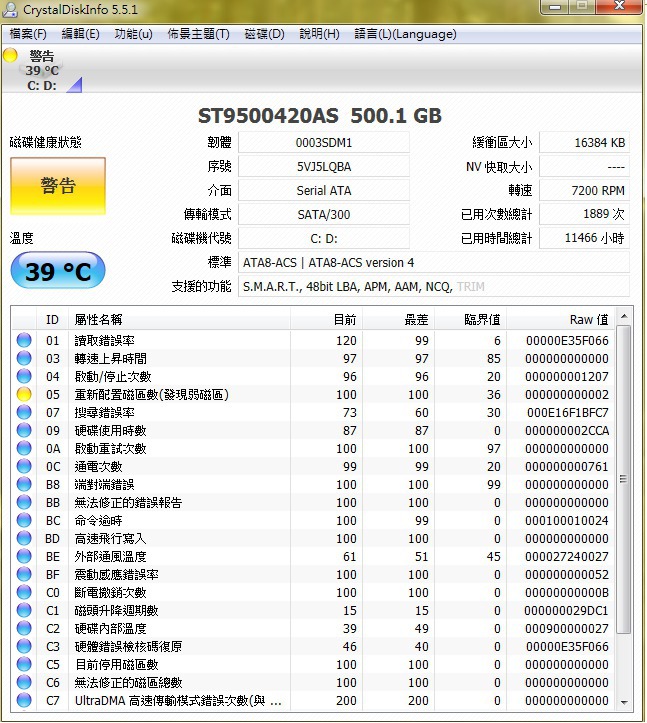This screenshot has height=723, width=647.
Task: Click the blue status icon for 讀取錯誤率
Action: pyautogui.click(x=24, y=340)
